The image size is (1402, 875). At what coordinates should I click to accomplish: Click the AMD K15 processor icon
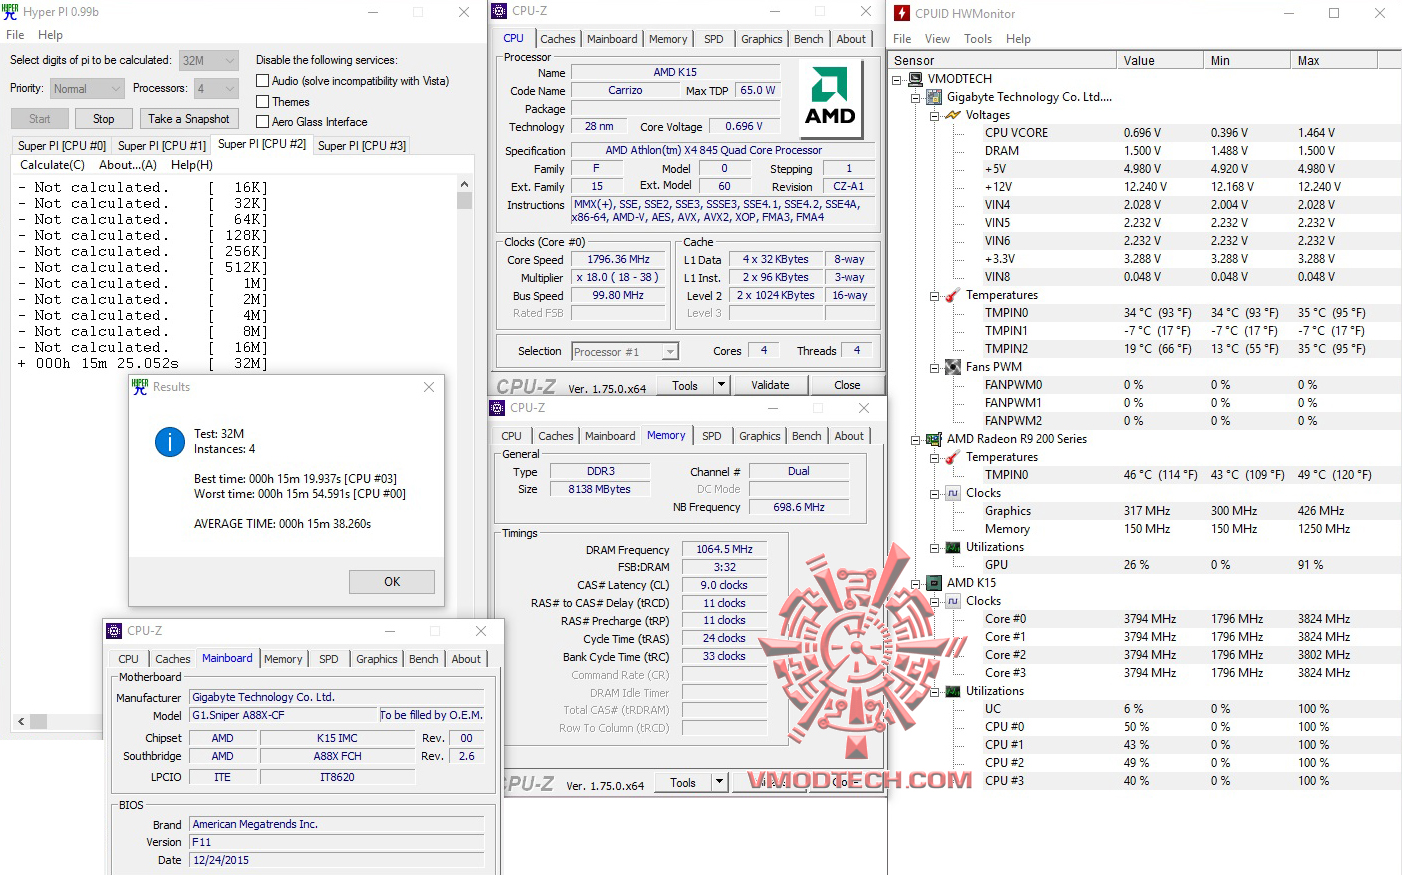tap(934, 583)
